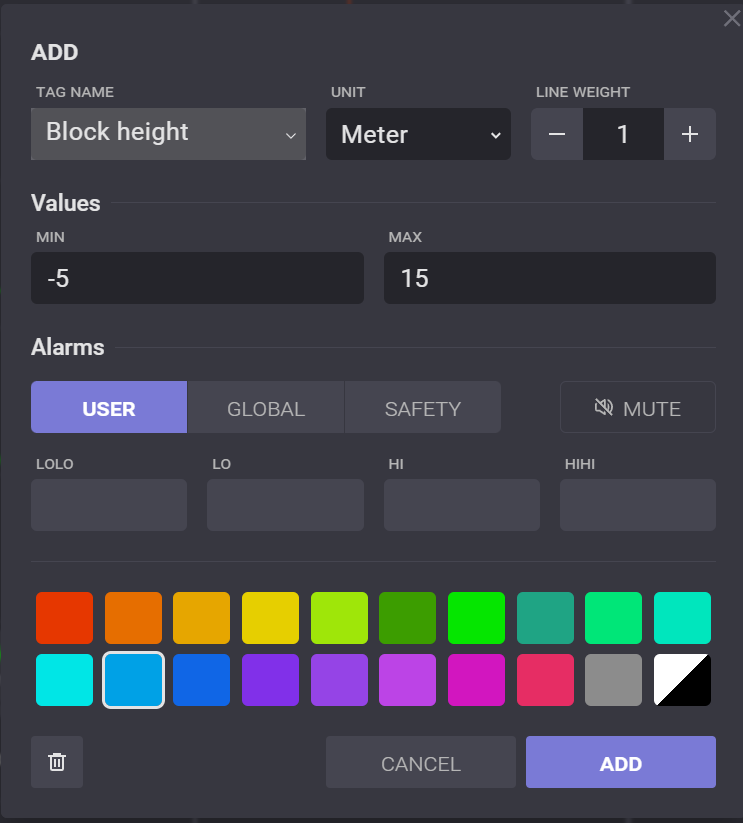Screen dimensions: 743x823
Task: Click the CANCEL button
Action: click(x=420, y=763)
